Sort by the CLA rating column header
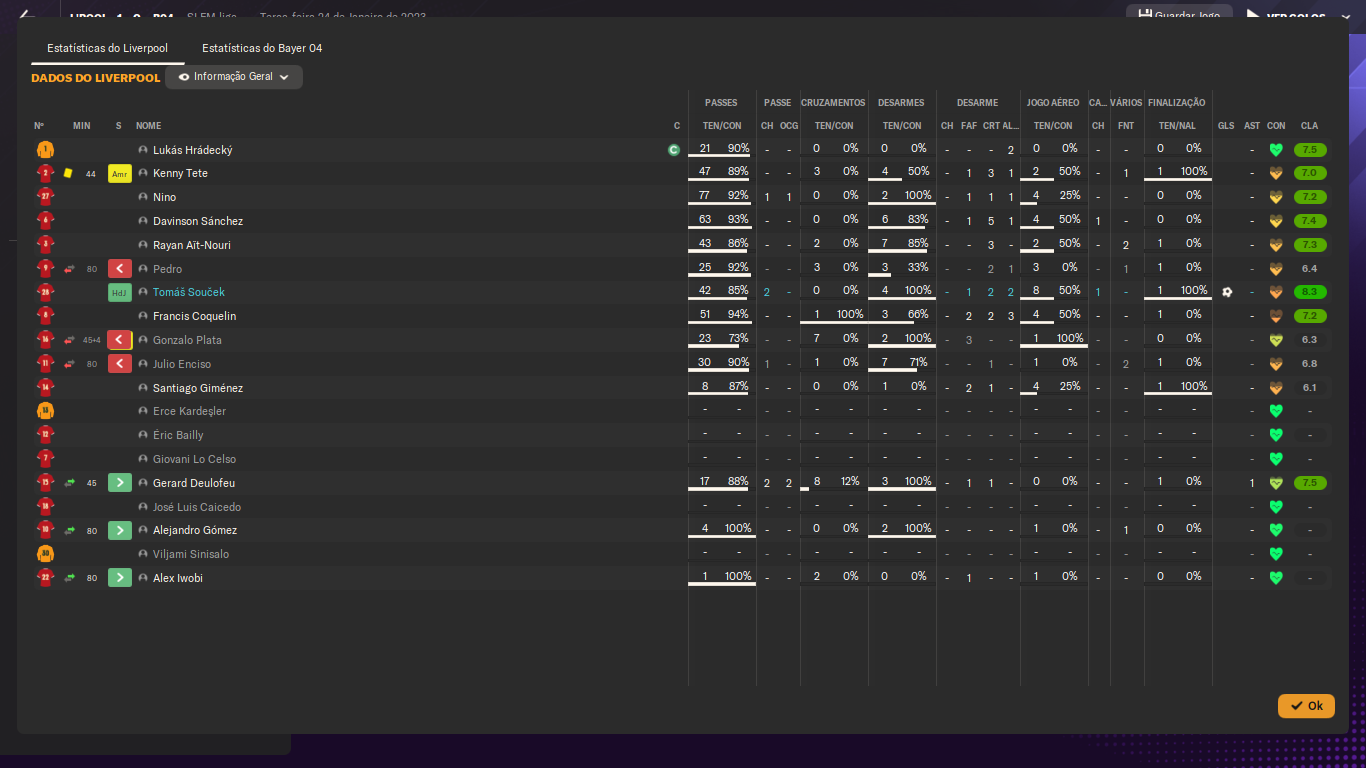 [1309, 126]
